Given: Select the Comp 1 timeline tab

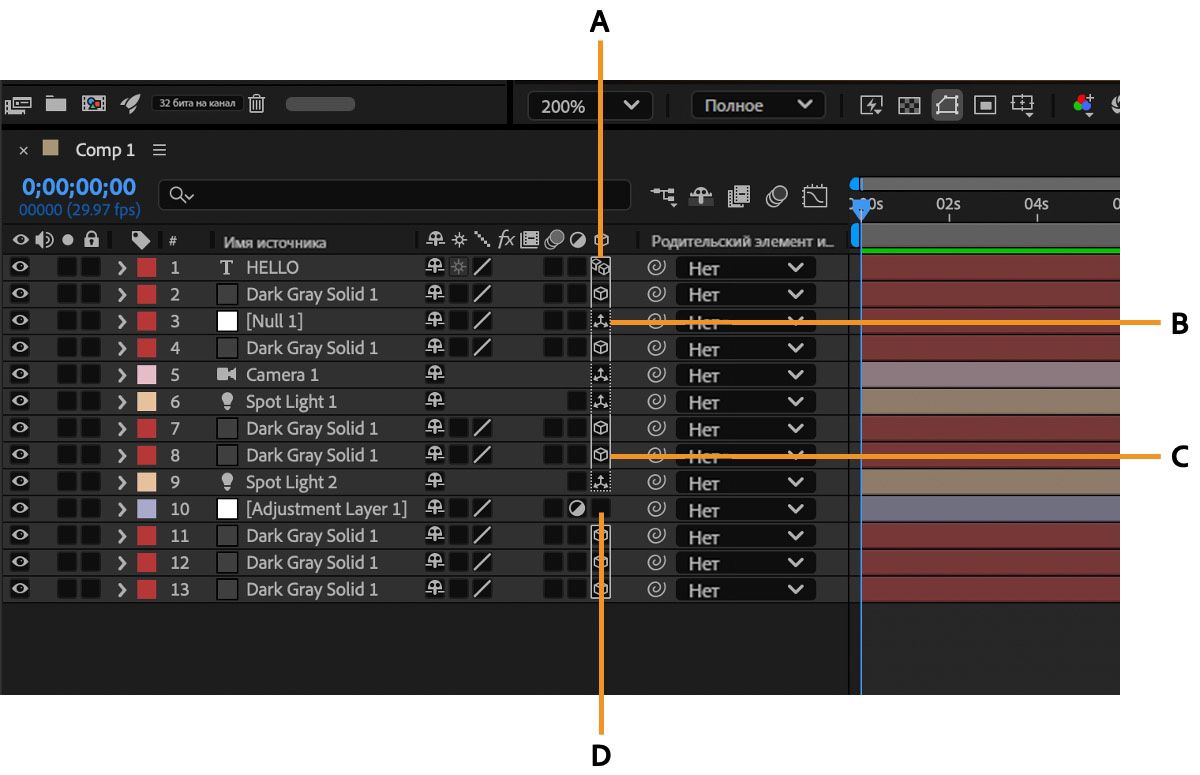Looking at the screenshot, I should [x=105, y=150].
